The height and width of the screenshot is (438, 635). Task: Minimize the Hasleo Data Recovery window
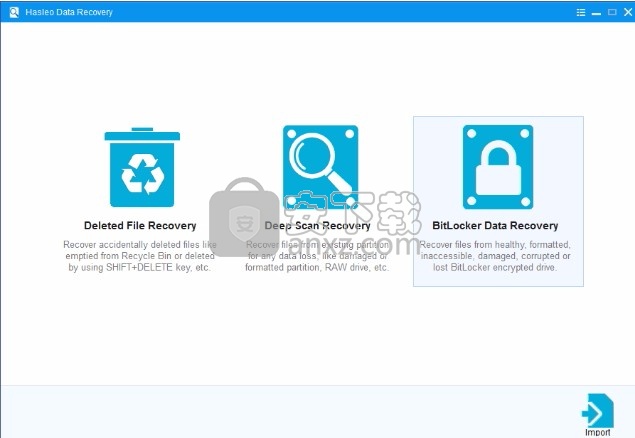click(596, 13)
